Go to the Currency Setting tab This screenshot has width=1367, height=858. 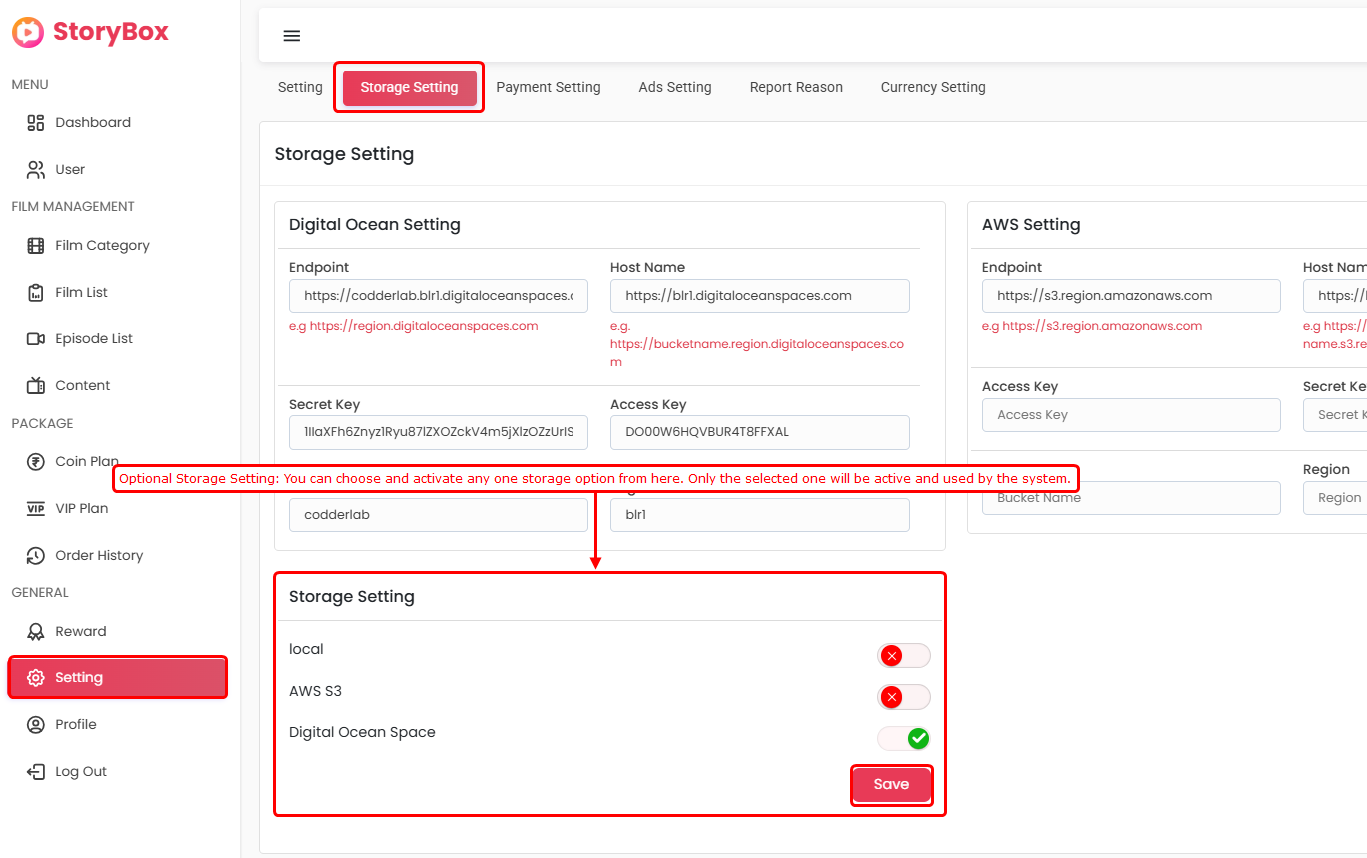[x=933, y=88]
